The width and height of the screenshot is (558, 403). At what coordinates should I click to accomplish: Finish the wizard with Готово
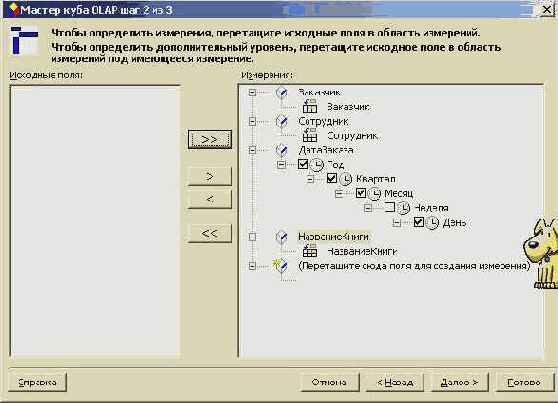524,382
